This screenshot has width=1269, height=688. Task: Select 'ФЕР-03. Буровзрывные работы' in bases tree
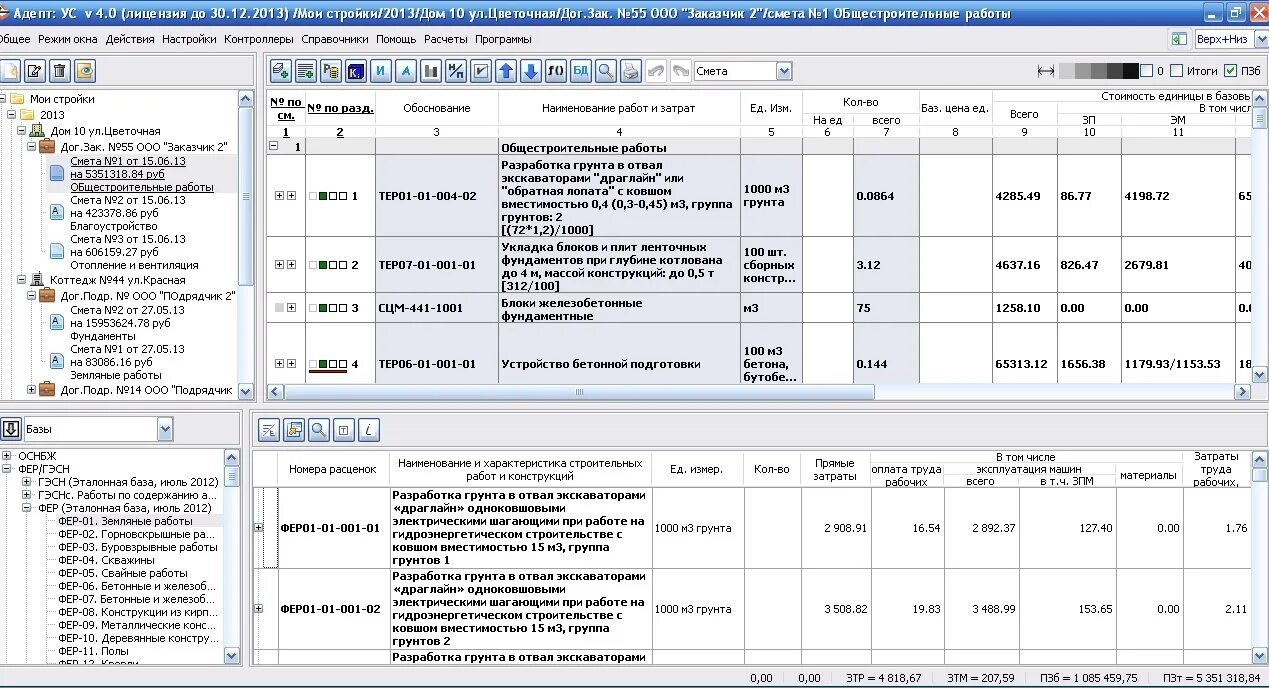pos(138,547)
